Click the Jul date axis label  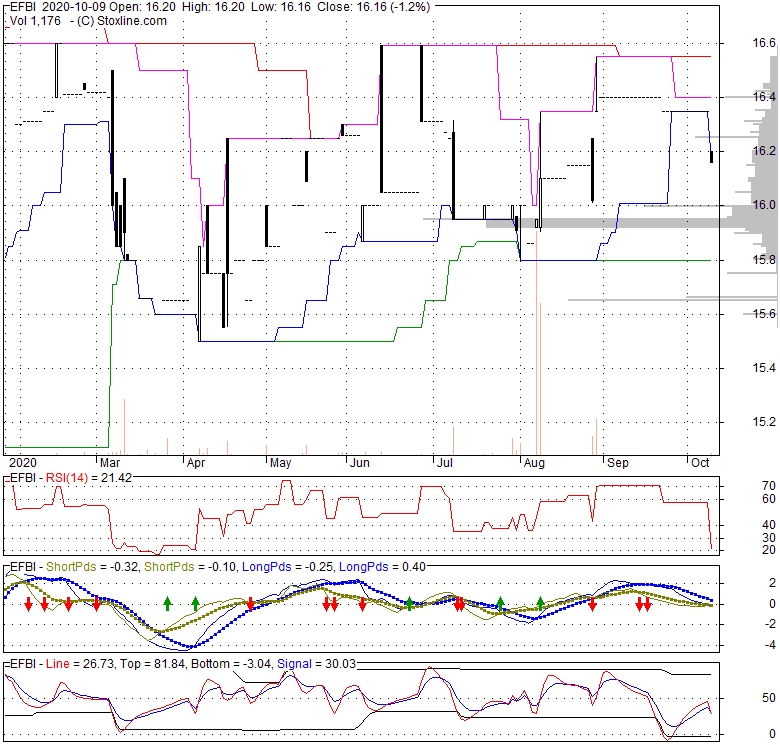click(444, 463)
